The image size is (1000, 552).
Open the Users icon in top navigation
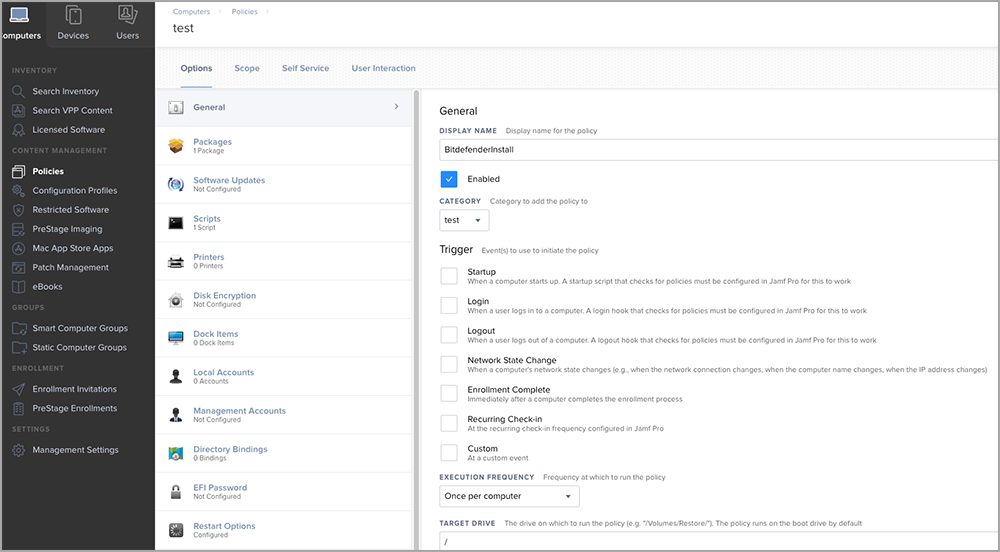point(127,16)
